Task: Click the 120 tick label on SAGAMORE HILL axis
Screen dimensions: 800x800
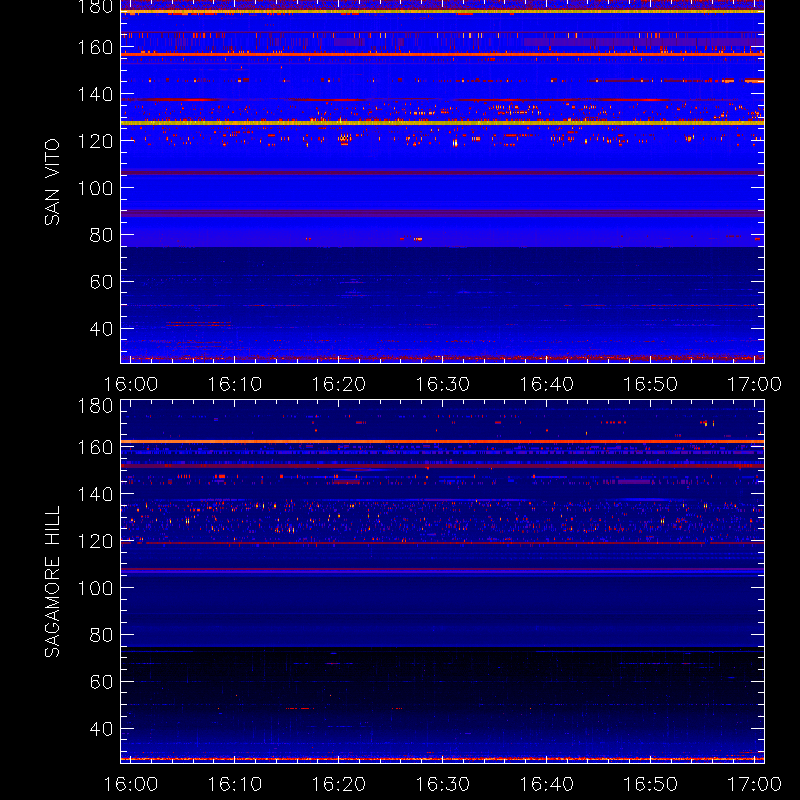Action: pos(95,541)
